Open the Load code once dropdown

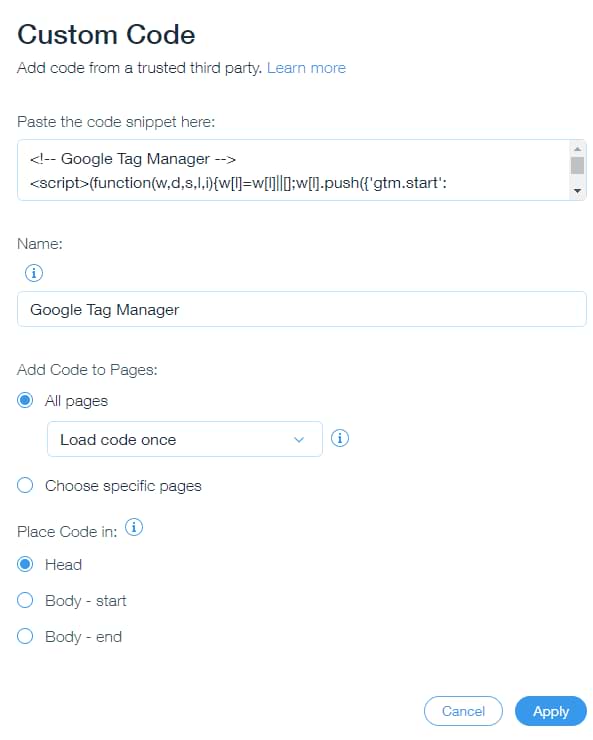[185, 439]
